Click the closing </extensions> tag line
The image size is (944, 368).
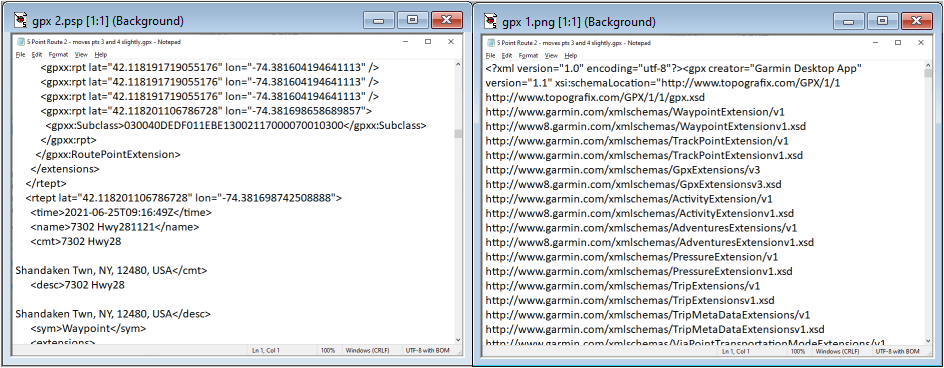(x=65, y=169)
